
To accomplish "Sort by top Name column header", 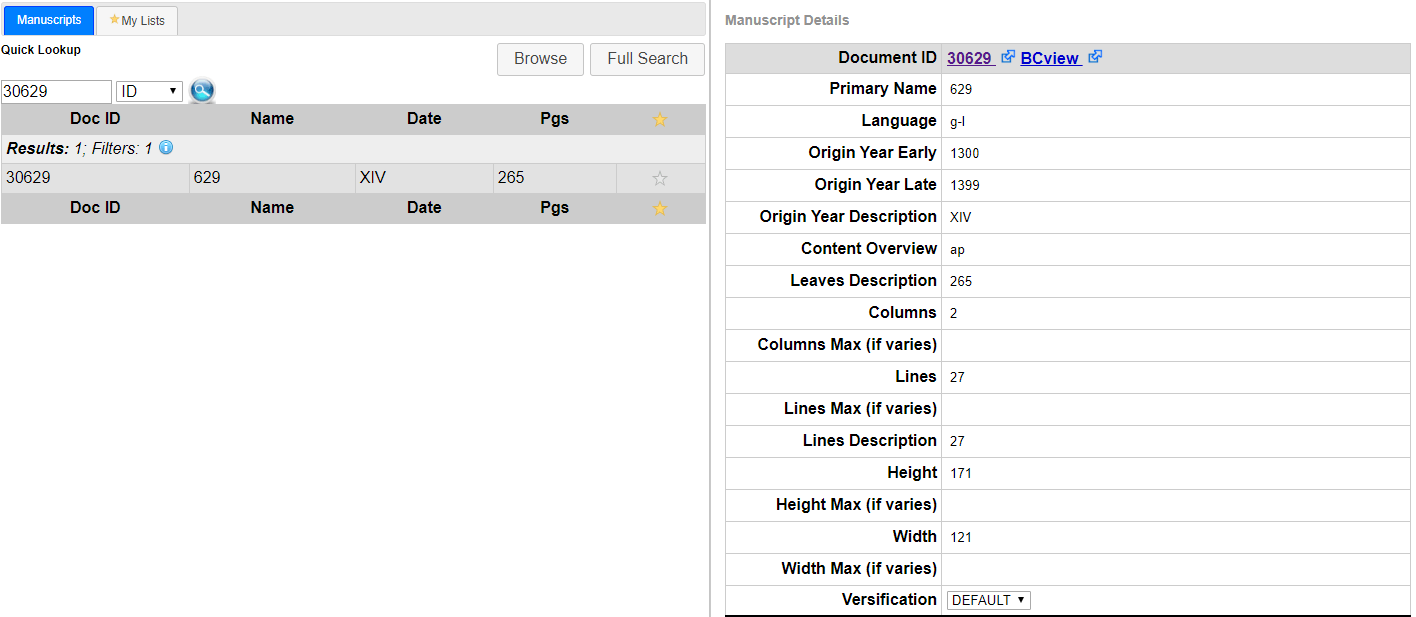I will (x=272, y=119).
